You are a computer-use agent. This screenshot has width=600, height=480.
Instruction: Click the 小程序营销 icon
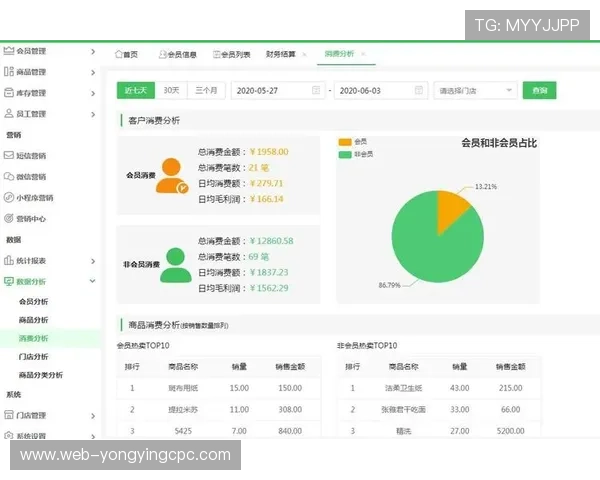pos(9,198)
